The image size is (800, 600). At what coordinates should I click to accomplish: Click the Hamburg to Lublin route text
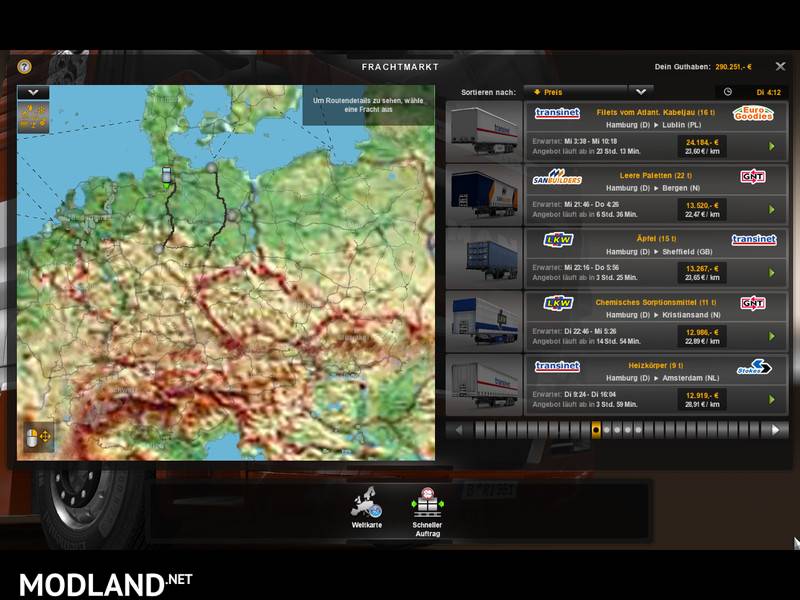pyautogui.click(x=654, y=125)
